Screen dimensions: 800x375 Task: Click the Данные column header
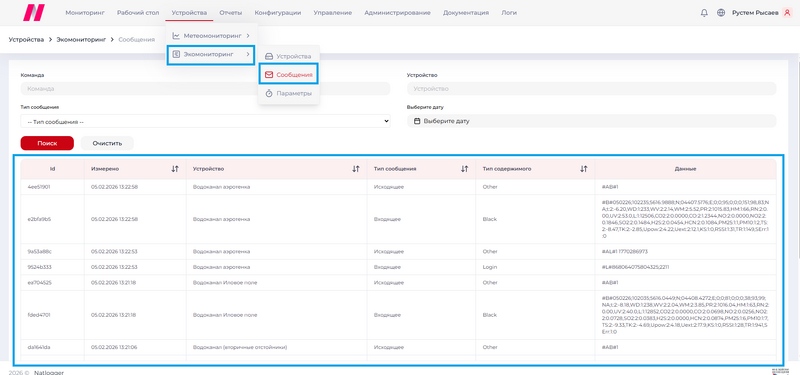[686, 169]
